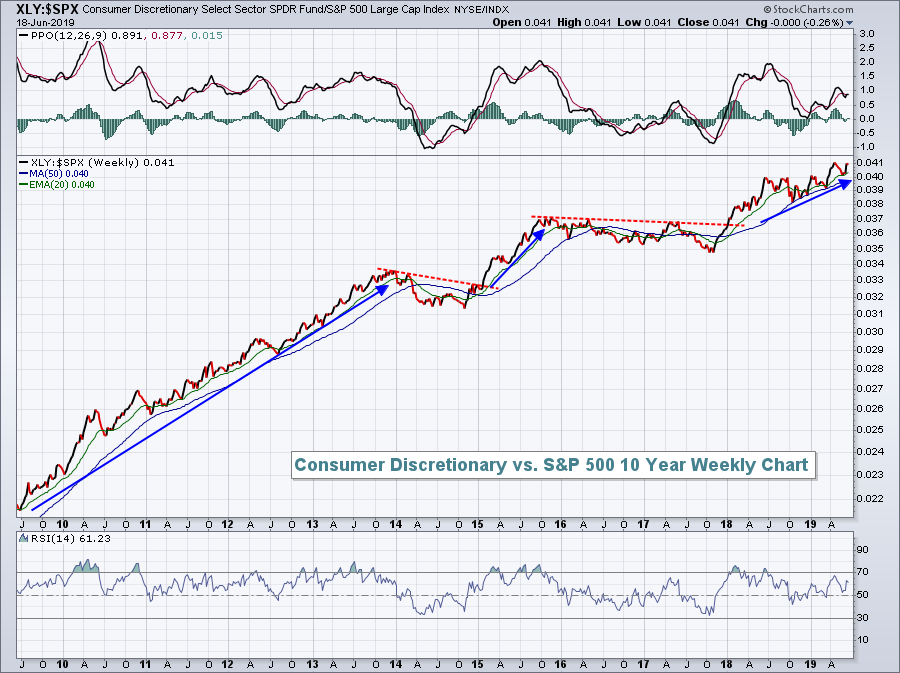Click the blue MA(50) legend line swatch
This screenshot has height=673, width=900.
(24, 174)
